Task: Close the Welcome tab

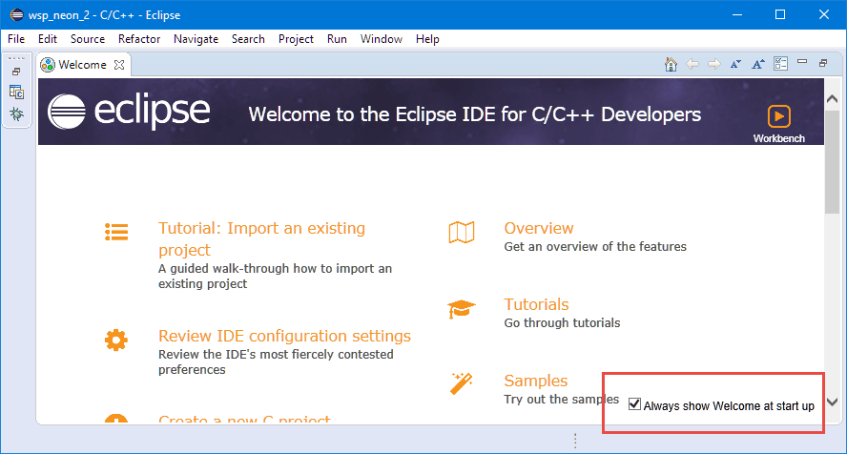Action: point(119,65)
